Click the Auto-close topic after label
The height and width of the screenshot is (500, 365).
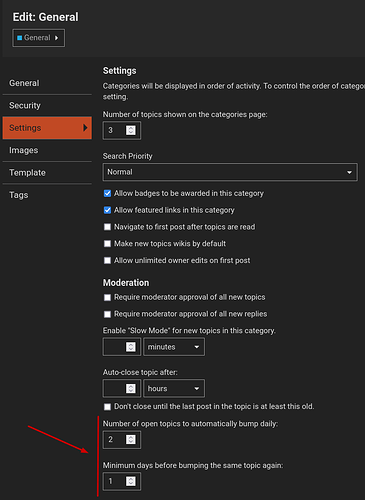point(140,372)
